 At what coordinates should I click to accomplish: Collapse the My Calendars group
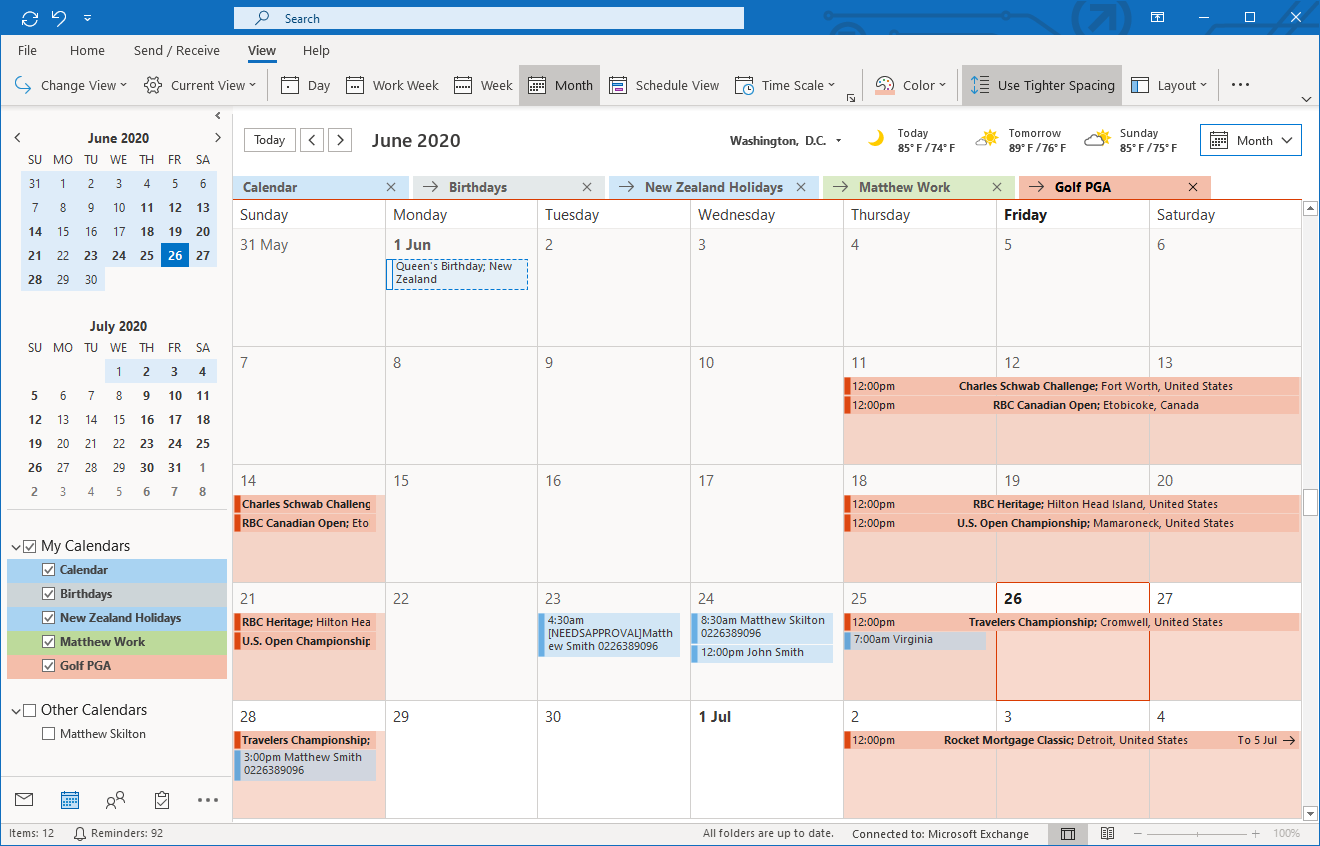(x=16, y=547)
